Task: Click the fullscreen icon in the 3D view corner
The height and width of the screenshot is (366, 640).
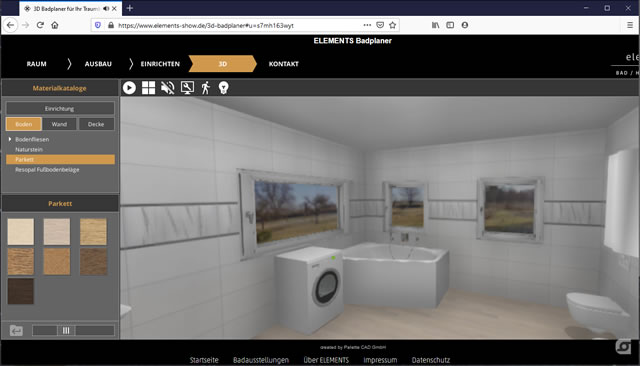Action: click(x=623, y=346)
